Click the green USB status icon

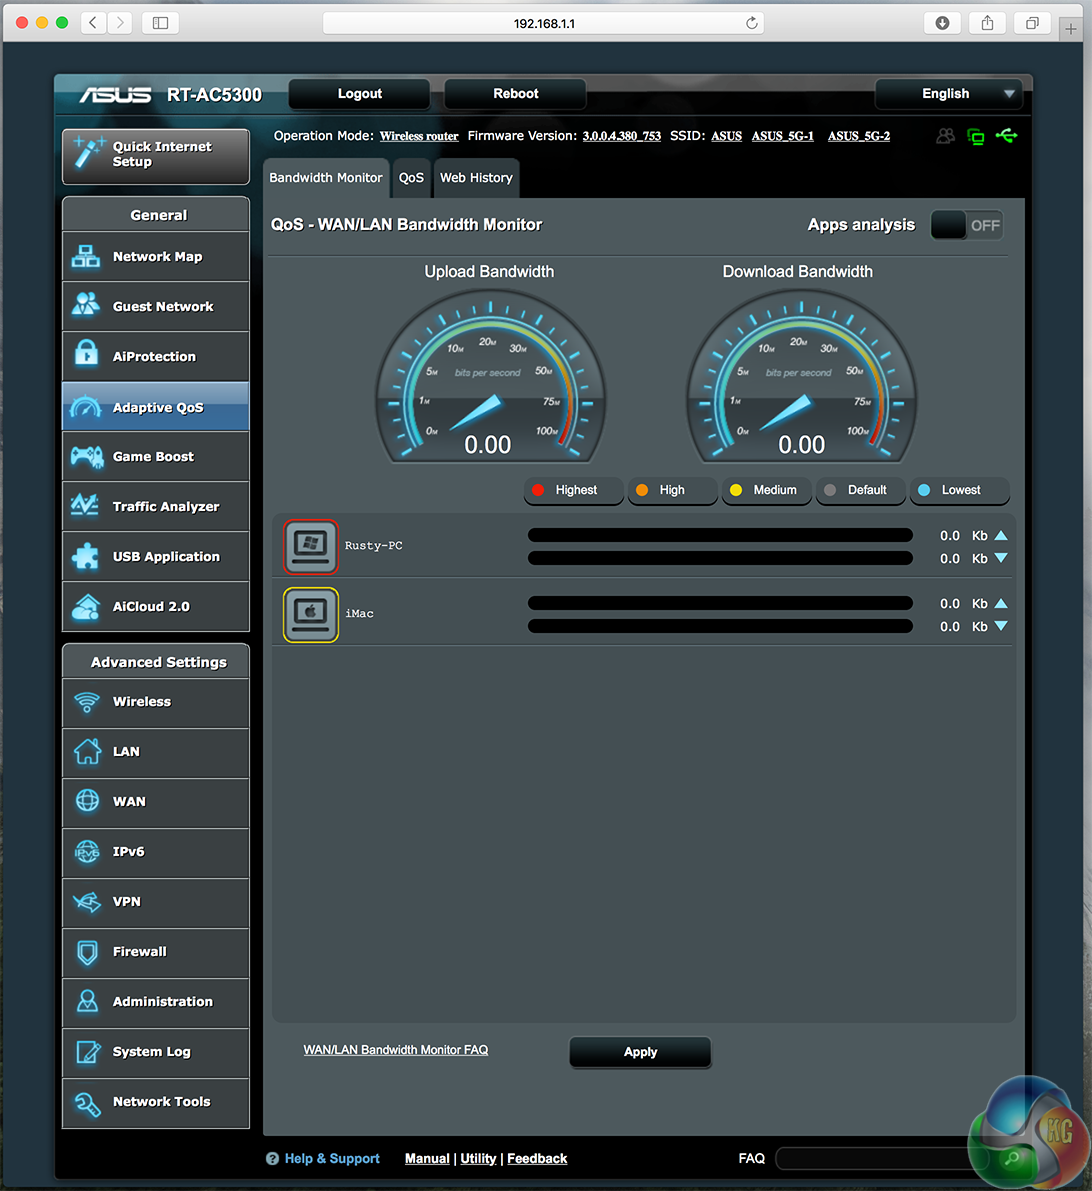(x=1007, y=136)
